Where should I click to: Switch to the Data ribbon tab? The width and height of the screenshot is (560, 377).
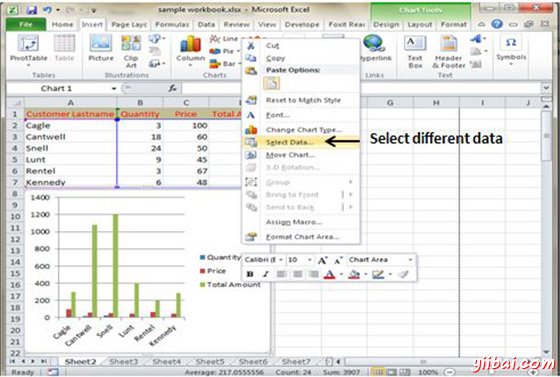coord(206,24)
